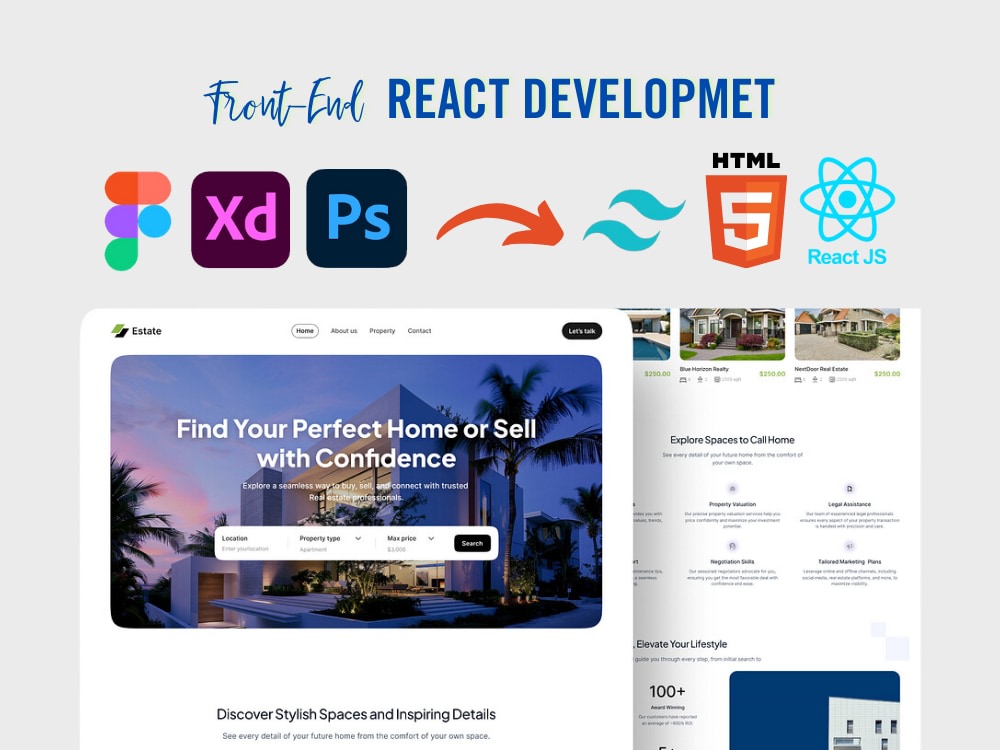Expand the Property type dropdown

click(x=330, y=543)
